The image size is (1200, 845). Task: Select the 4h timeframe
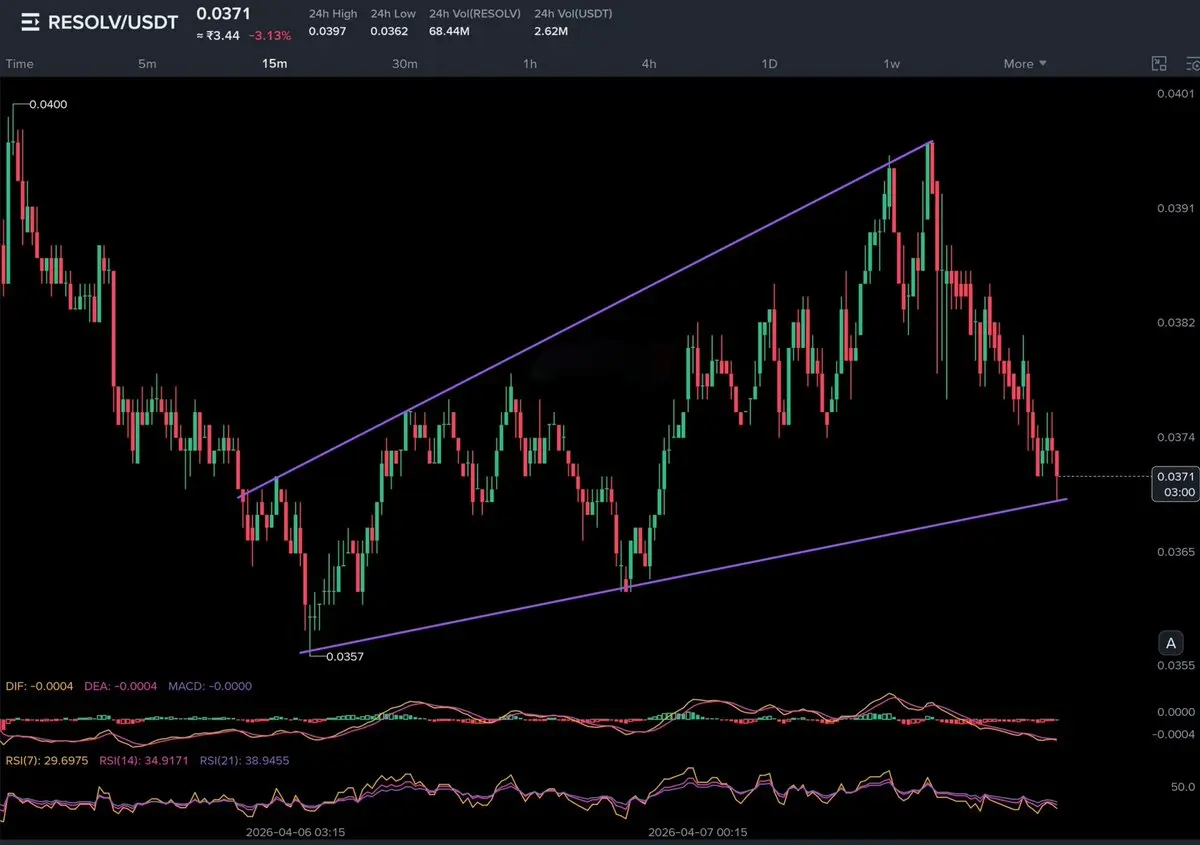pyautogui.click(x=649, y=64)
